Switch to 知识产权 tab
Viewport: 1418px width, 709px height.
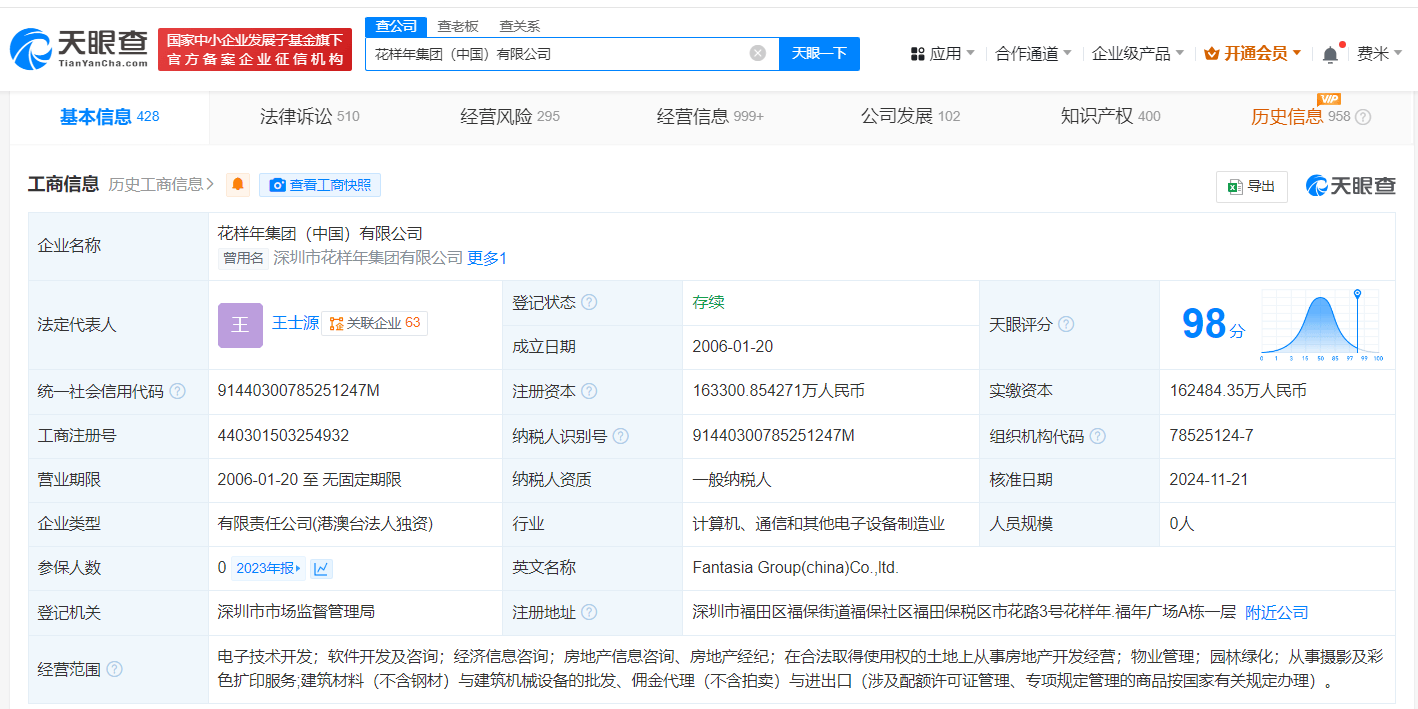tap(1110, 117)
